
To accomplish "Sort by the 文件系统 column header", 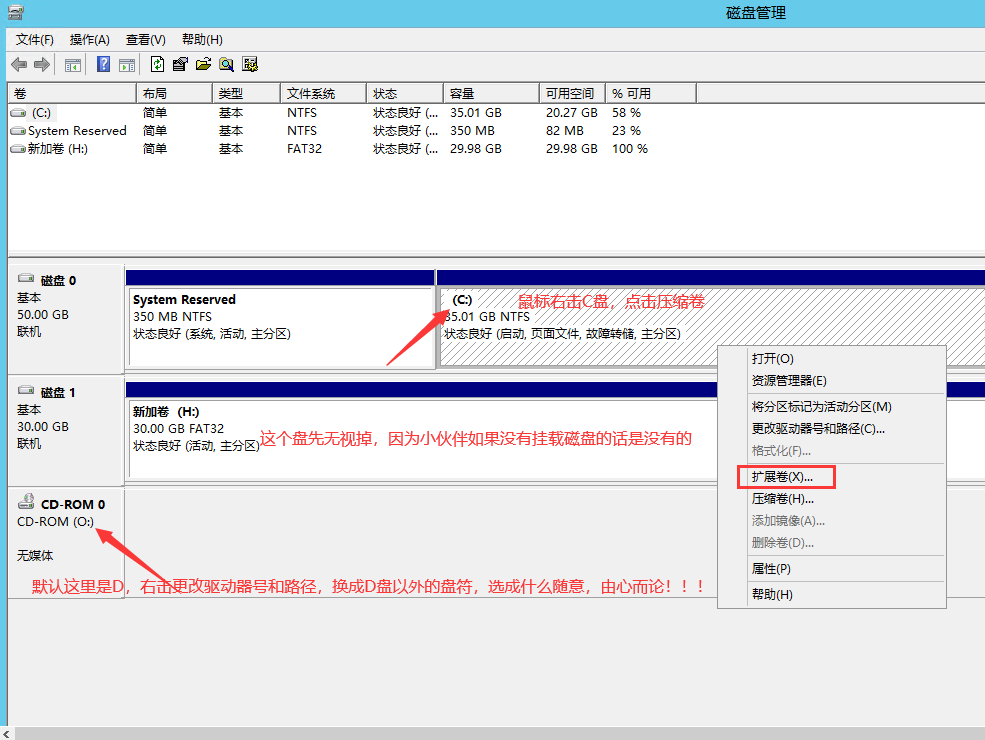I will pos(310,93).
